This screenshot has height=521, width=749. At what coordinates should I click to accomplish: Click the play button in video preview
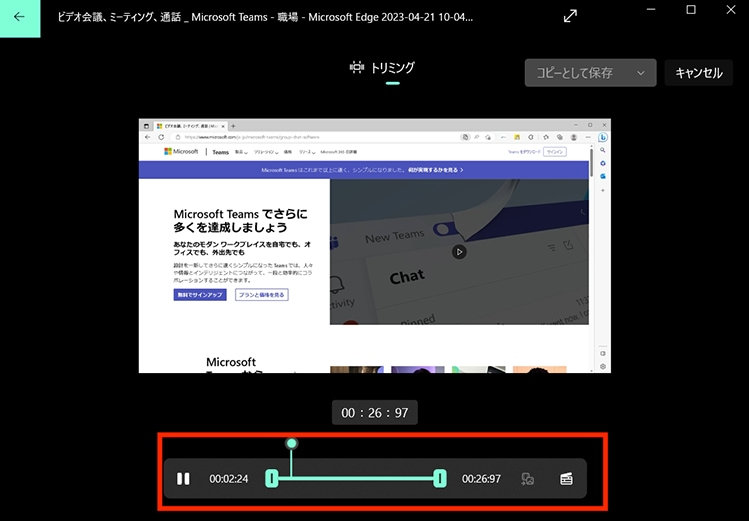[x=458, y=252]
